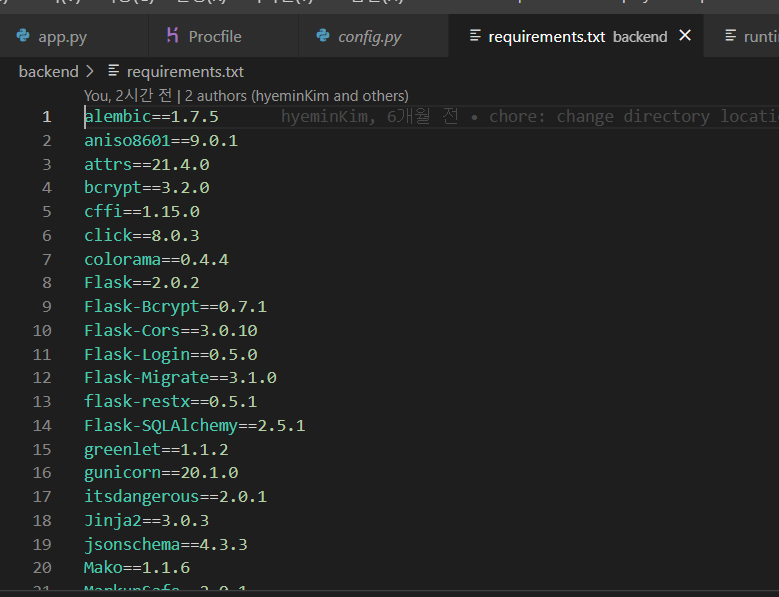Image resolution: width=779 pixels, height=597 pixels.
Task: Click the gunicorn==20.1.0 line
Action: click(161, 473)
